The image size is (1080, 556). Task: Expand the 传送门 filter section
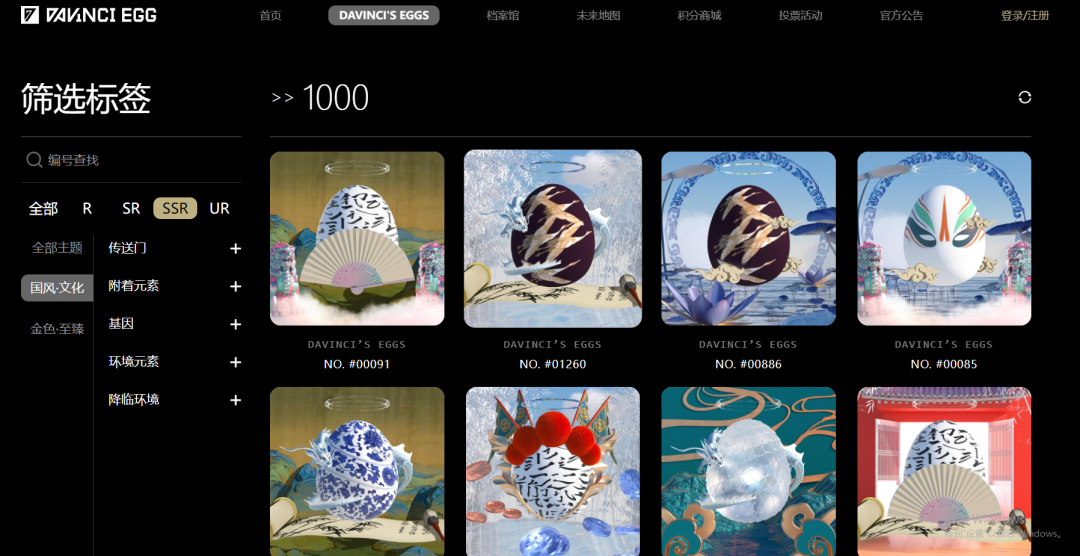(236, 248)
